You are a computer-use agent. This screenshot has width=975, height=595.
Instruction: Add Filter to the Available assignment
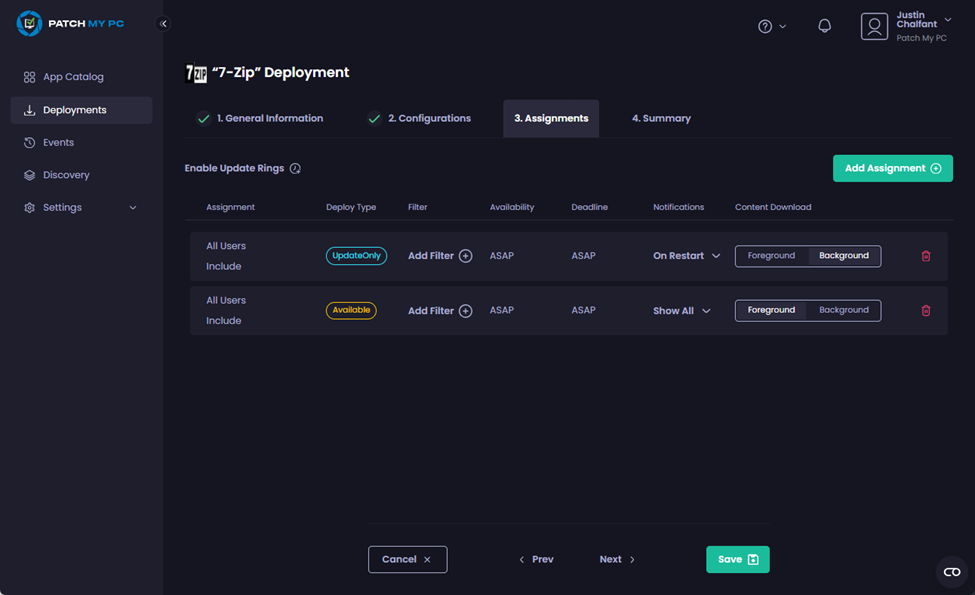[x=440, y=311]
